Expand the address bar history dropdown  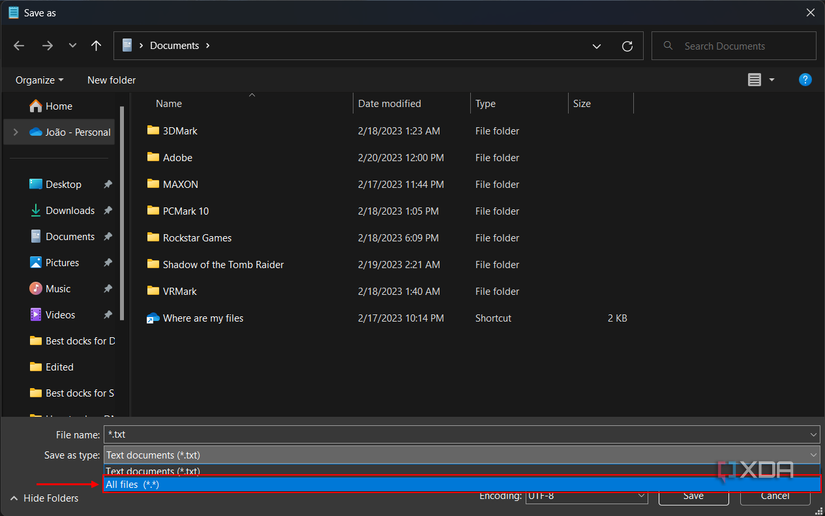pyautogui.click(x=597, y=46)
